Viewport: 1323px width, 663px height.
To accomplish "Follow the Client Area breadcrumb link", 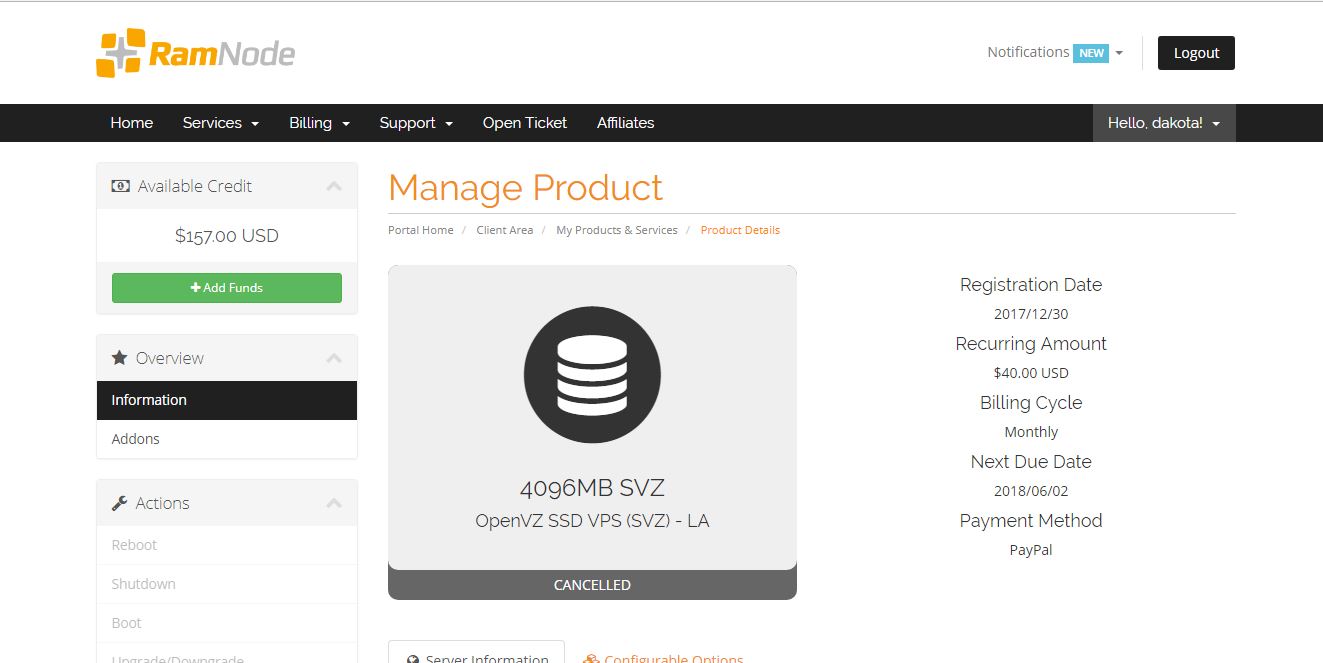I will [x=505, y=230].
